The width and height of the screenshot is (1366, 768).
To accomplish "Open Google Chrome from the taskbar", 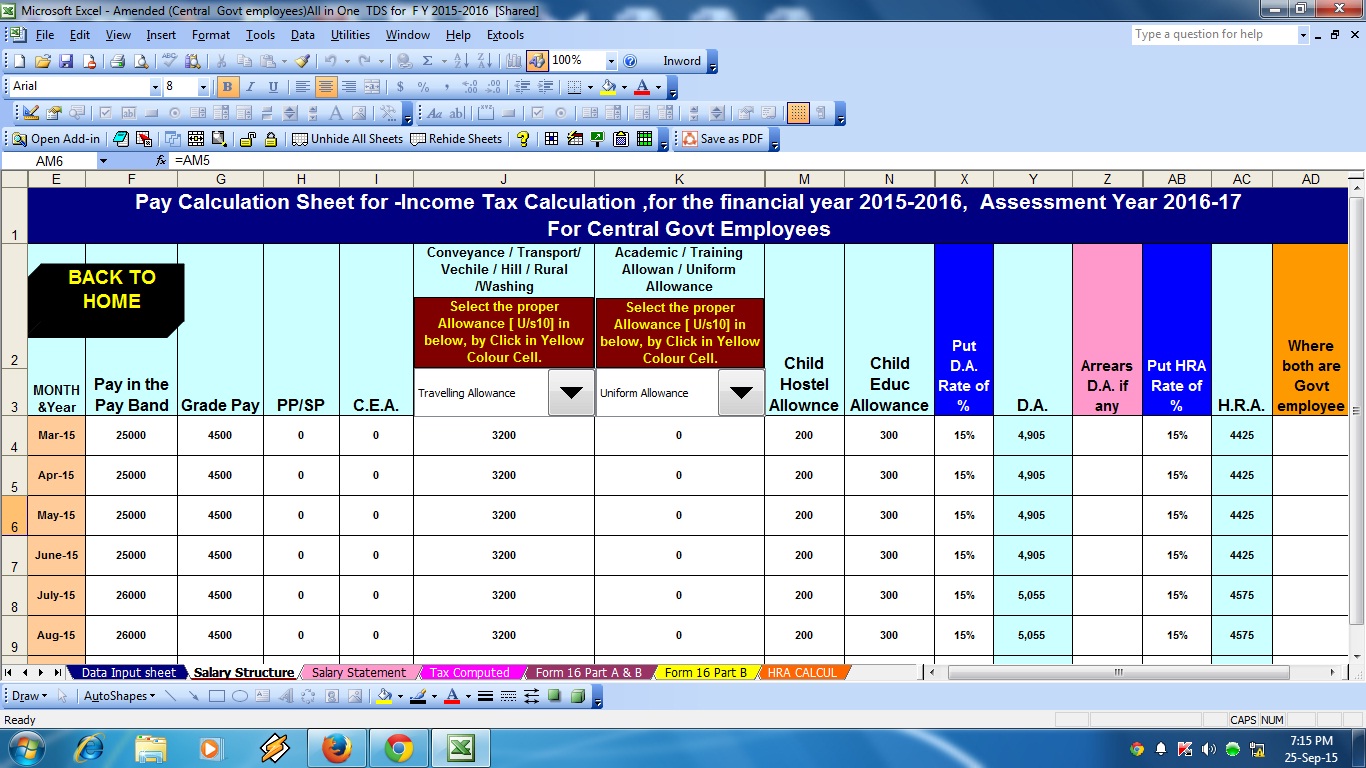I will tap(398, 748).
